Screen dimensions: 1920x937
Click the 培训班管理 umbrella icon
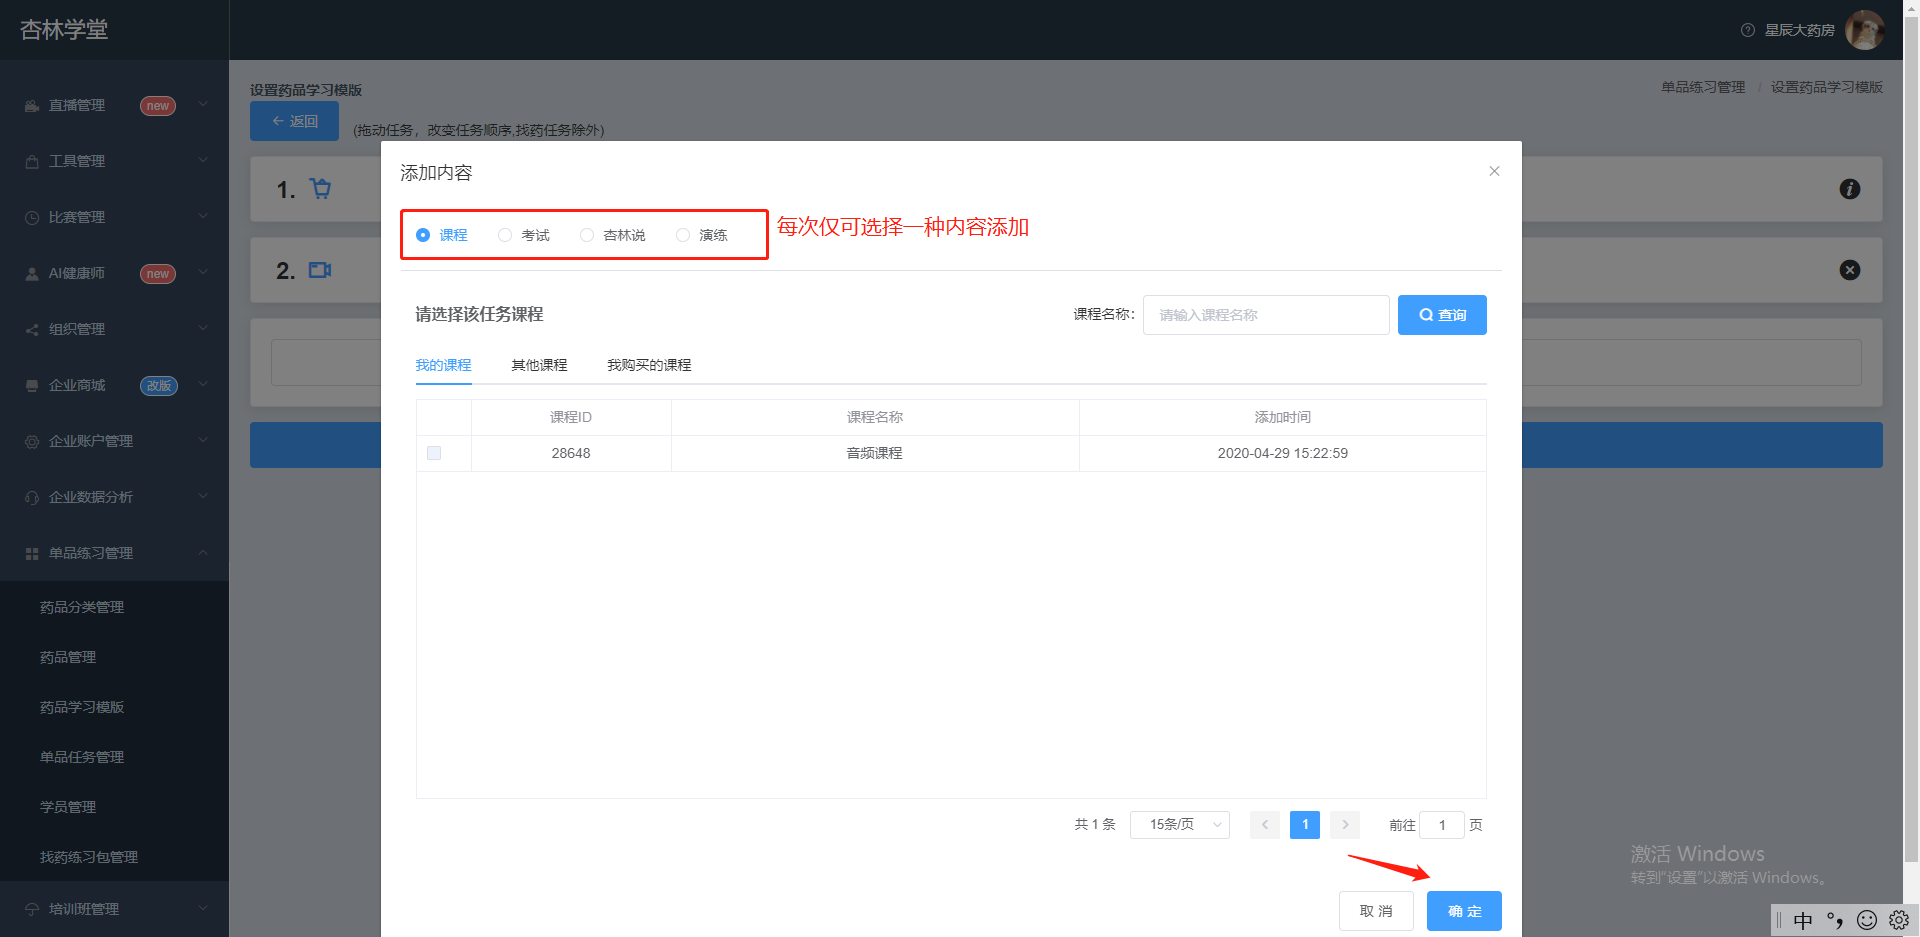(x=32, y=910)
